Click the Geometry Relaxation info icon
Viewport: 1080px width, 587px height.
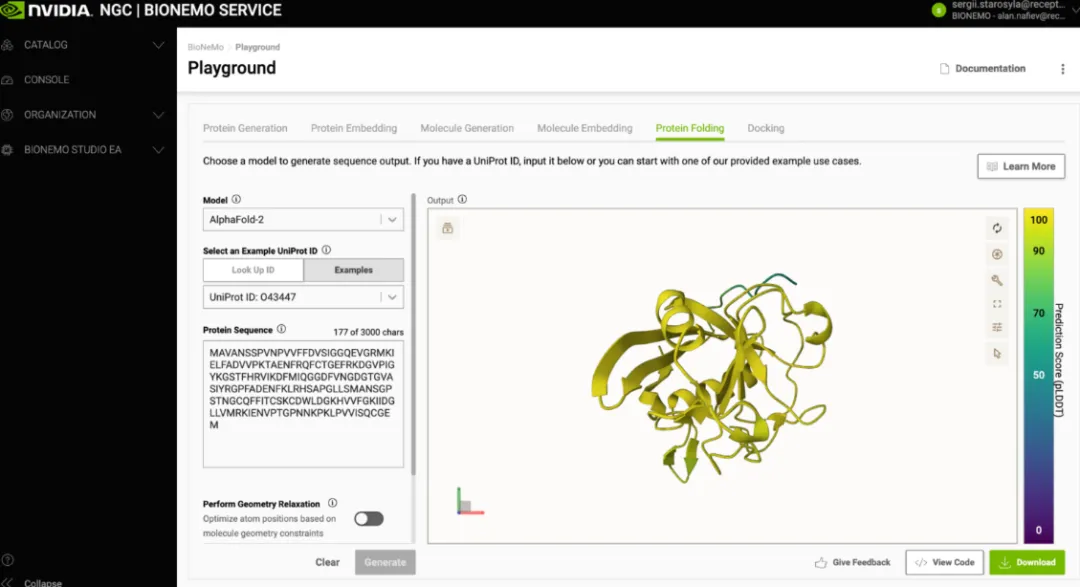333,503
